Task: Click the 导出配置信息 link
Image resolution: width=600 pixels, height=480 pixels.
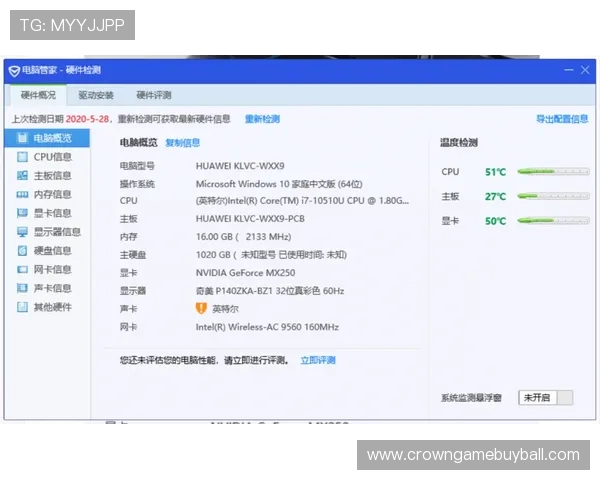Action: (562, 119)
